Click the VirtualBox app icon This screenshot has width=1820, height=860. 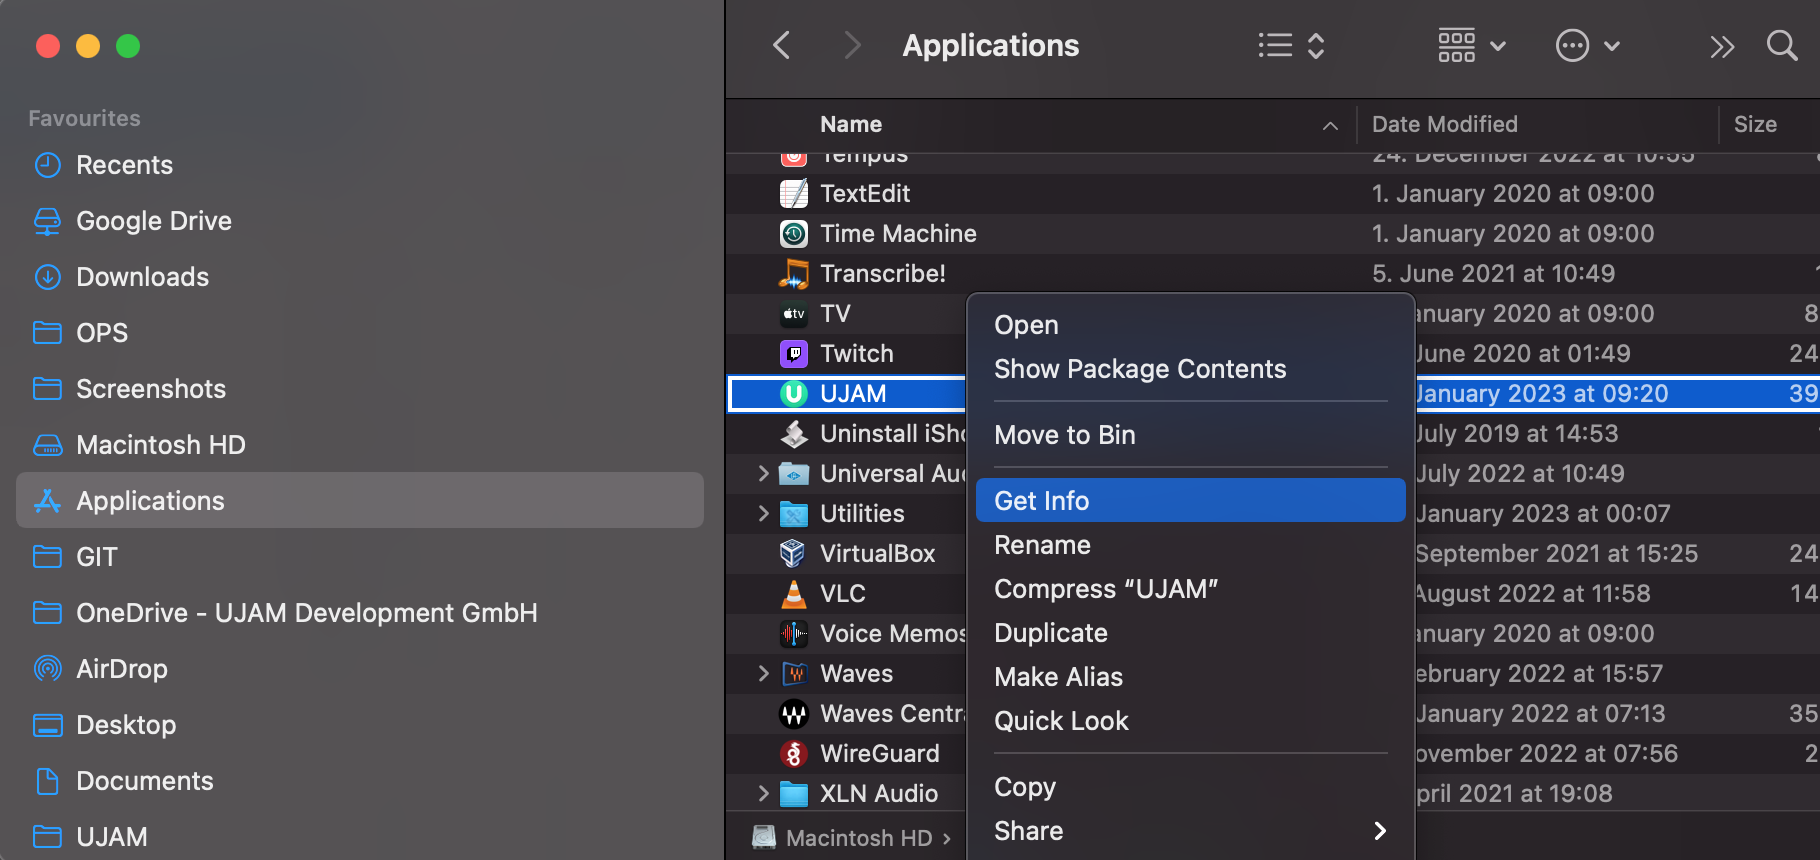point(794,553)
